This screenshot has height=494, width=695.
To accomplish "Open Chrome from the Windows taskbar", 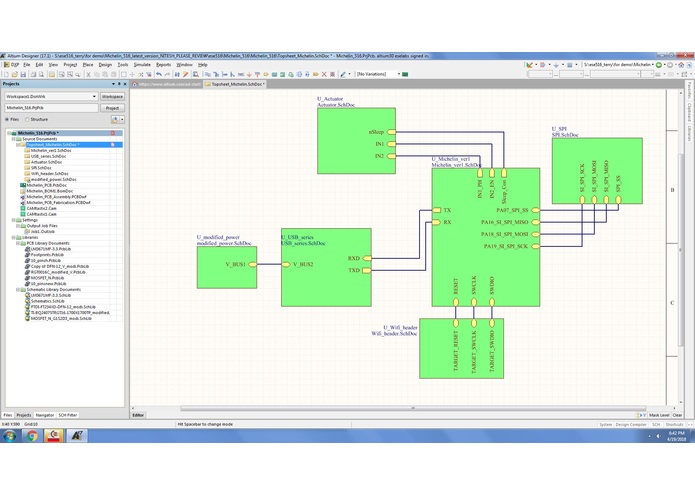I will [31, 436].
